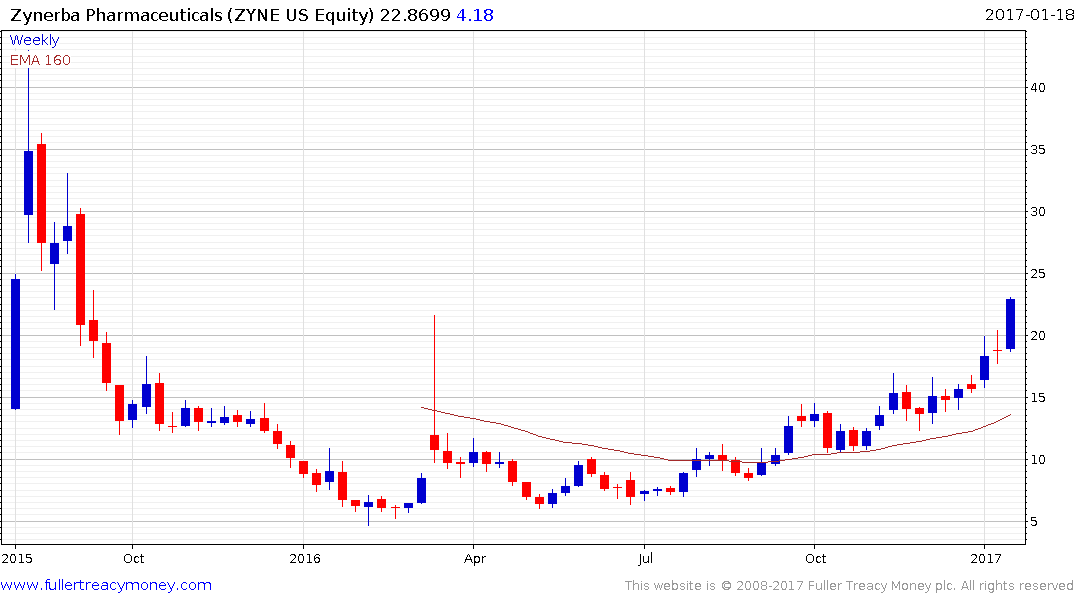Select the chart title Zynerba Pharmaceuticals text
Screen dimensions: 1075x600
tap(117, 15)
